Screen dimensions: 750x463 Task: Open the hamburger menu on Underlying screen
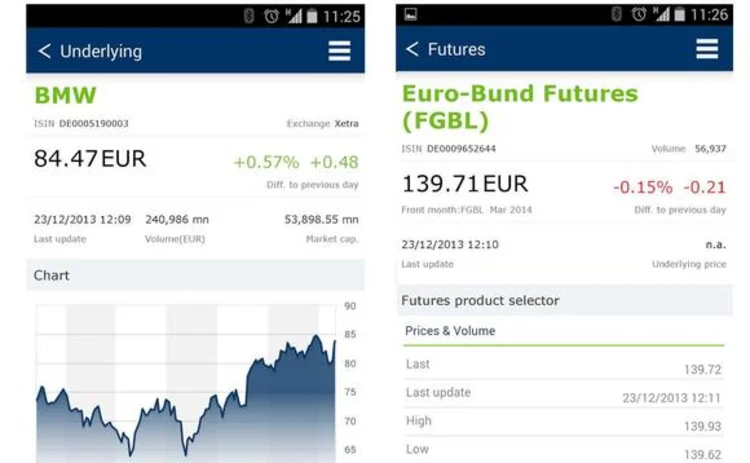click(340, 51)
